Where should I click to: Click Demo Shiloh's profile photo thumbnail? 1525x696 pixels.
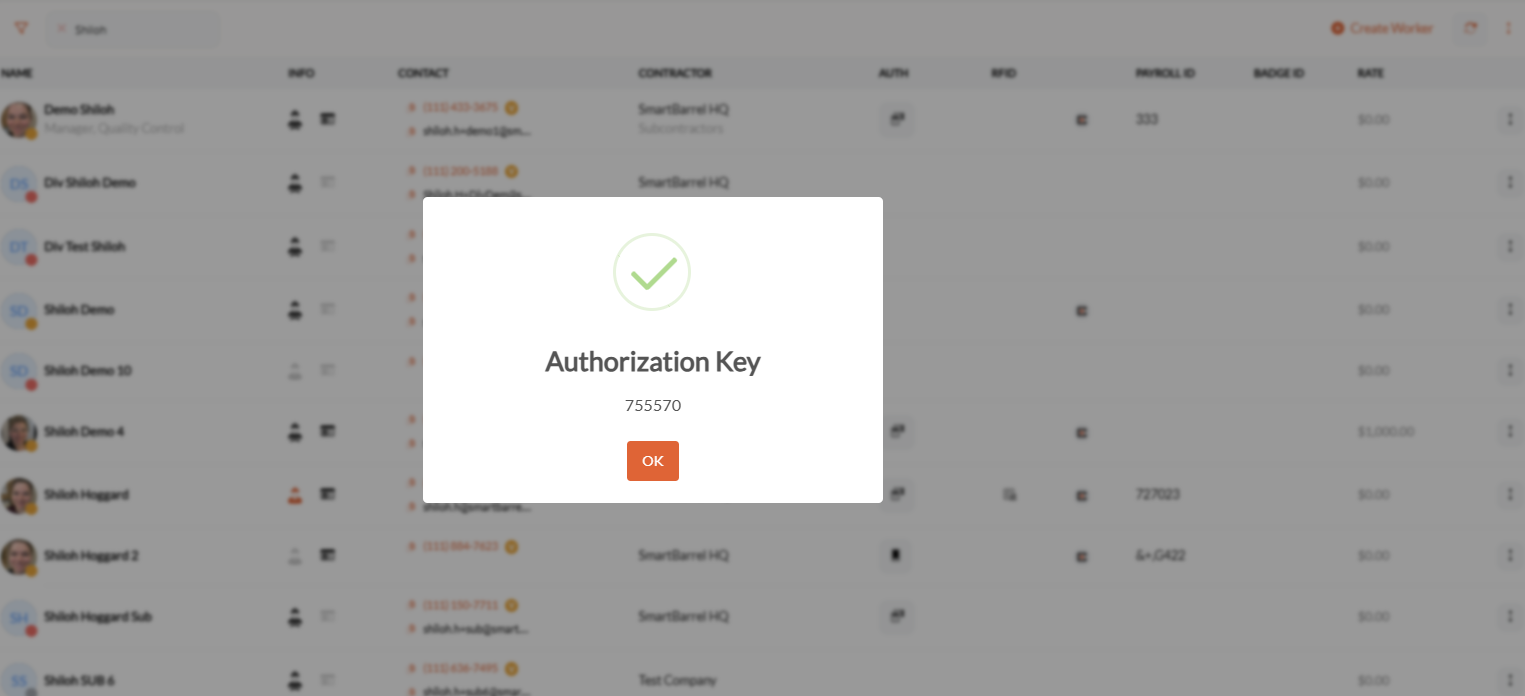pyautogui.click(x=21, y=119)
